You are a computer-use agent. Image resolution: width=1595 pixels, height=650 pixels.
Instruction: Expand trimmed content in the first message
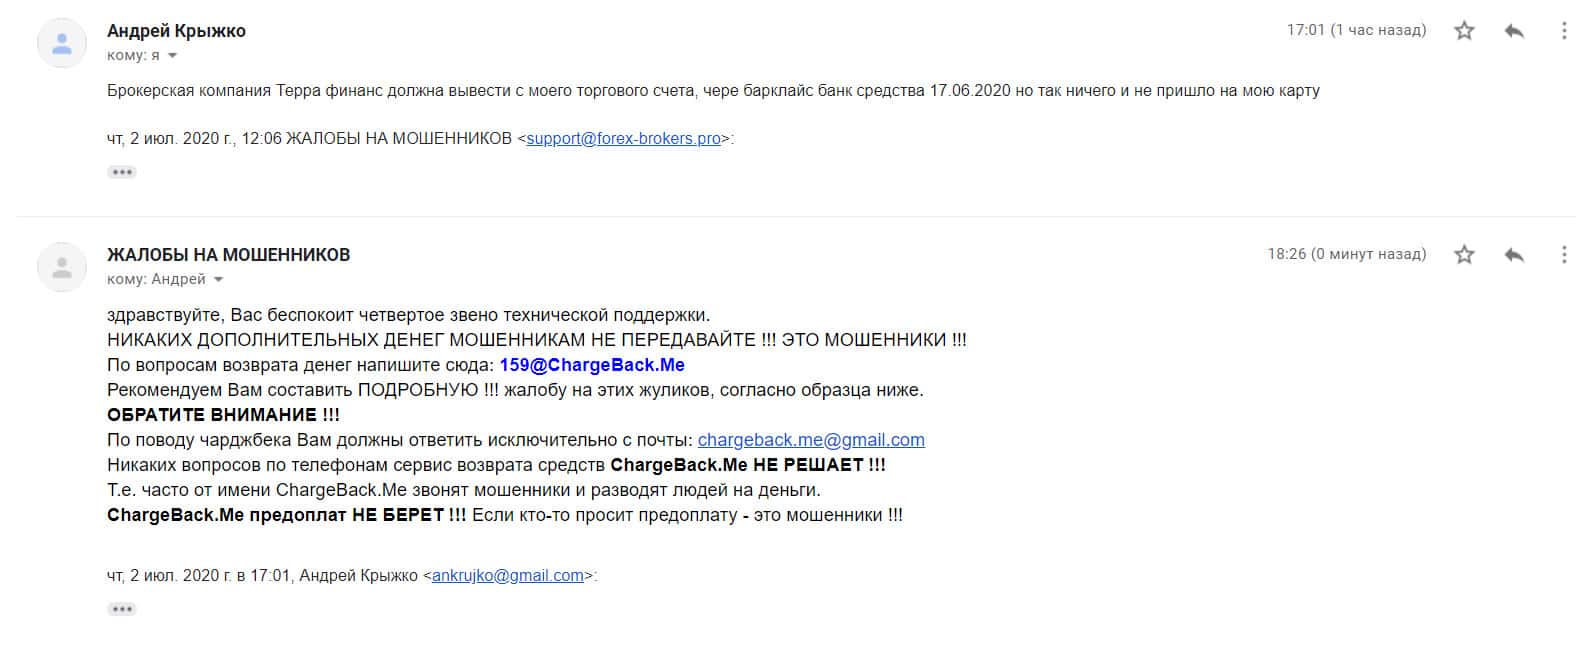tap(122, 172)
